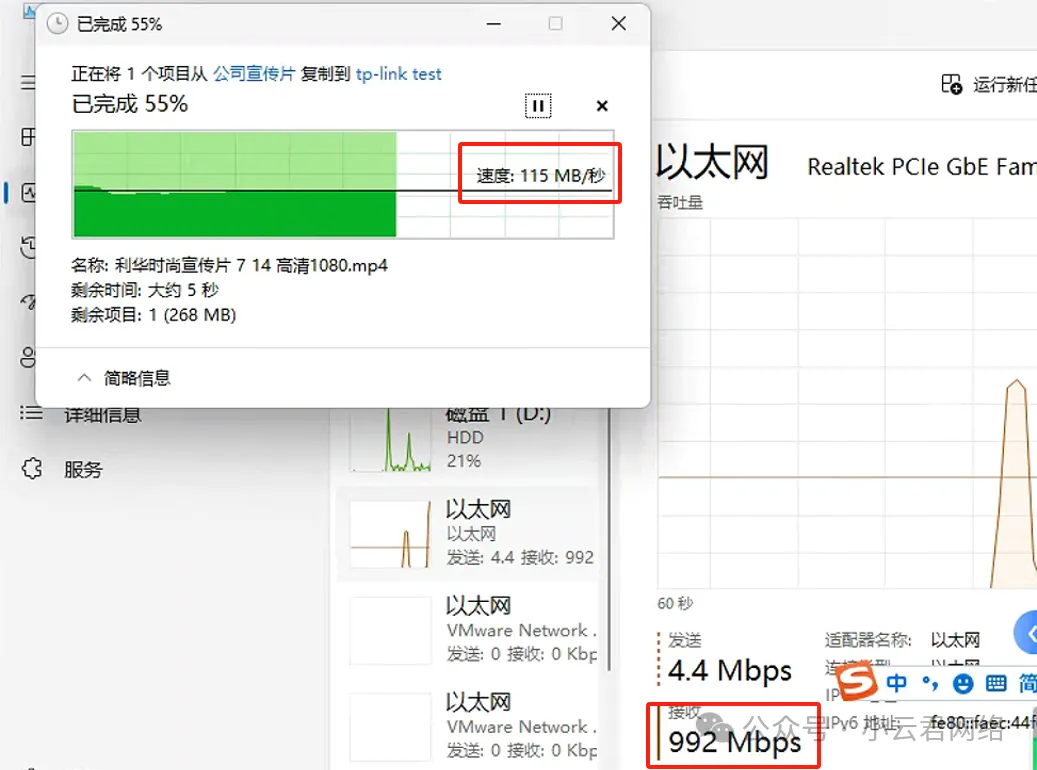Cancel the file copy with X button
The width and height of the screenshot is (1037, 770).
coord(602,105)
